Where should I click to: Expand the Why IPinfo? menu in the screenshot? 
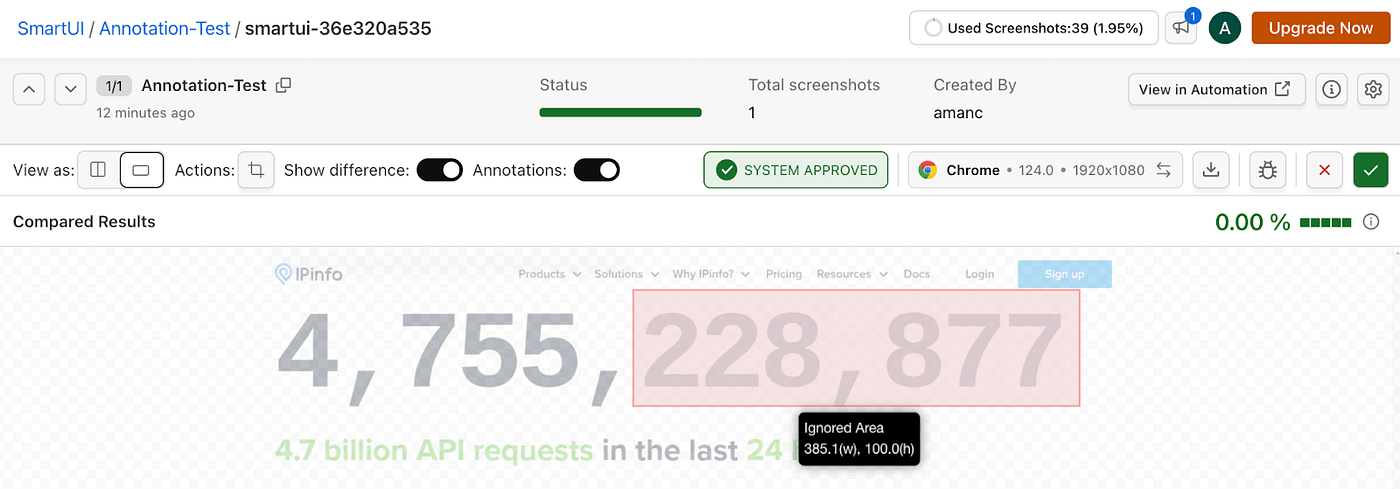tap(712, 274)
